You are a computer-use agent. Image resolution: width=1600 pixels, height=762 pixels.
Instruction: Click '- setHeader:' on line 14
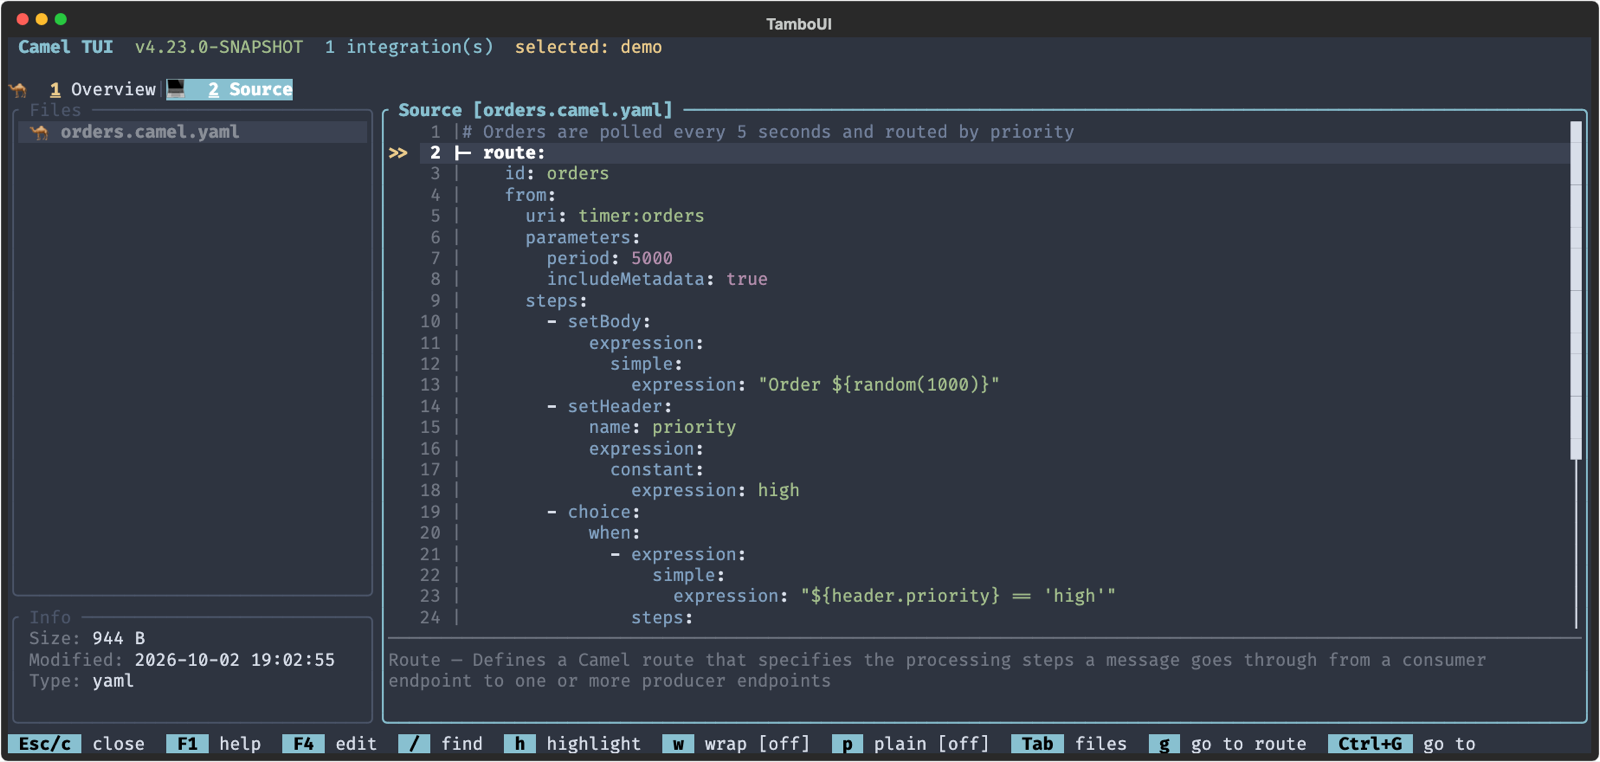(x=610, y=407)
